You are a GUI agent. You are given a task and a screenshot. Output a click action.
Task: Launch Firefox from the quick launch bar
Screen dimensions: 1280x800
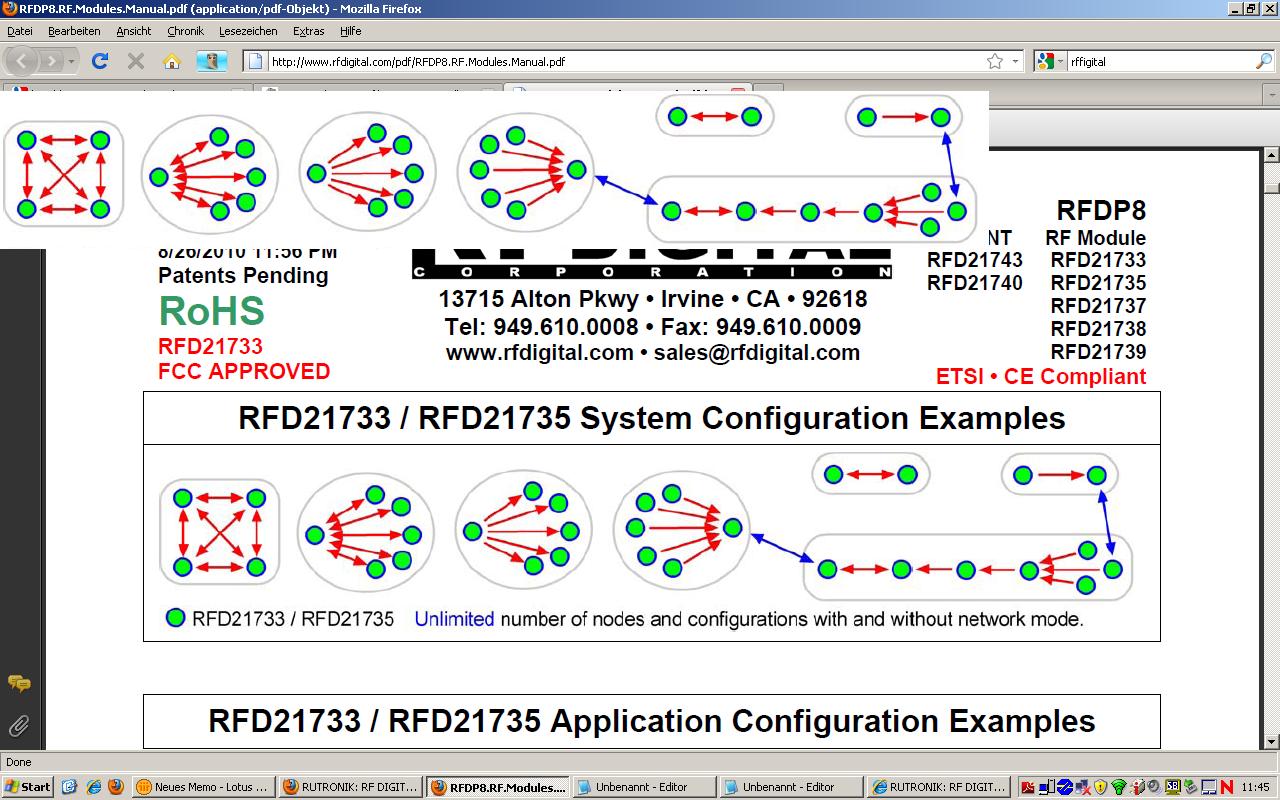114,787
